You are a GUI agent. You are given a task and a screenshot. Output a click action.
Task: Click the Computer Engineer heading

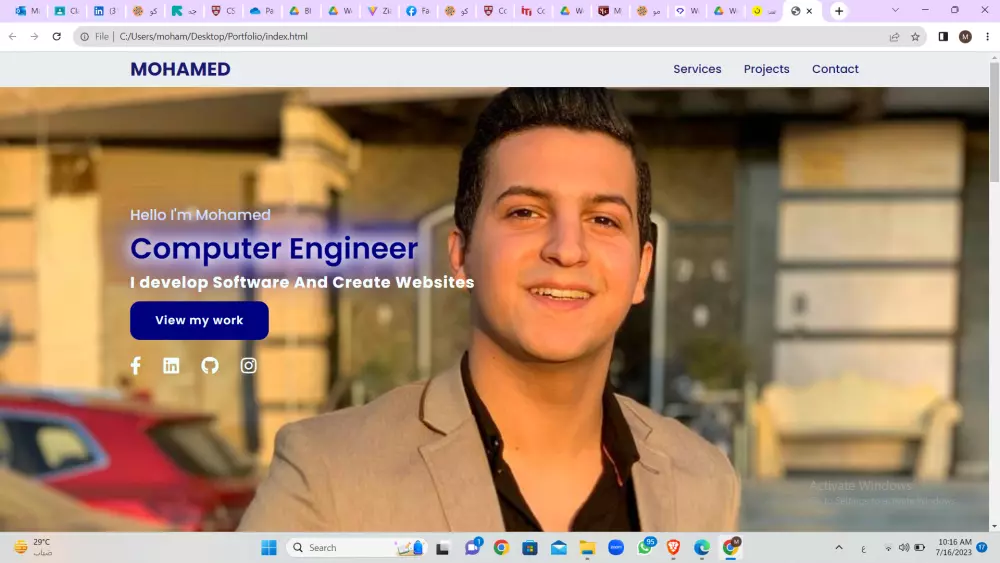(274, 248)
